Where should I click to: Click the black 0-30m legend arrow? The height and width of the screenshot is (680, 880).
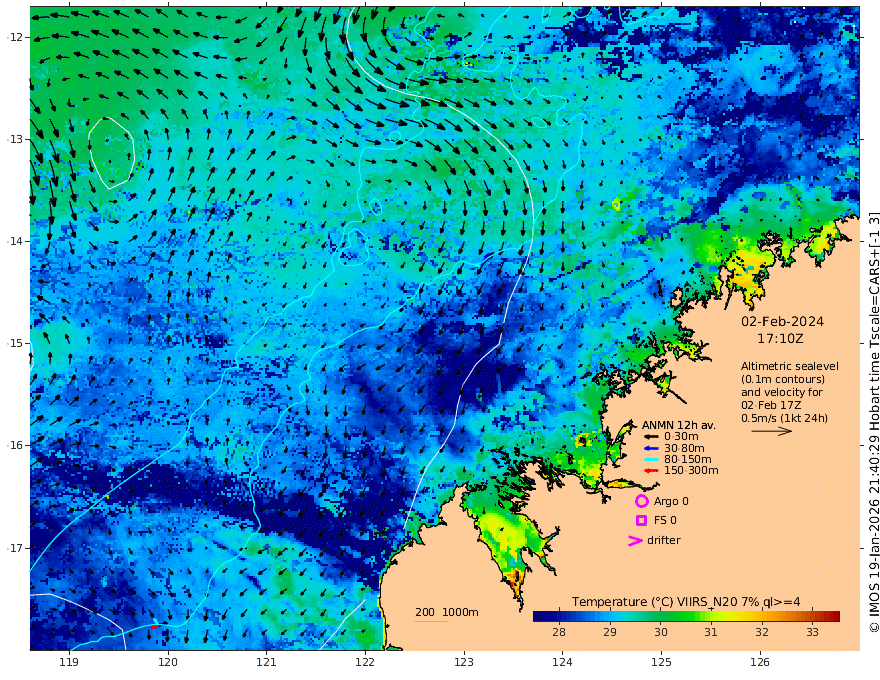tap(650, 437)
